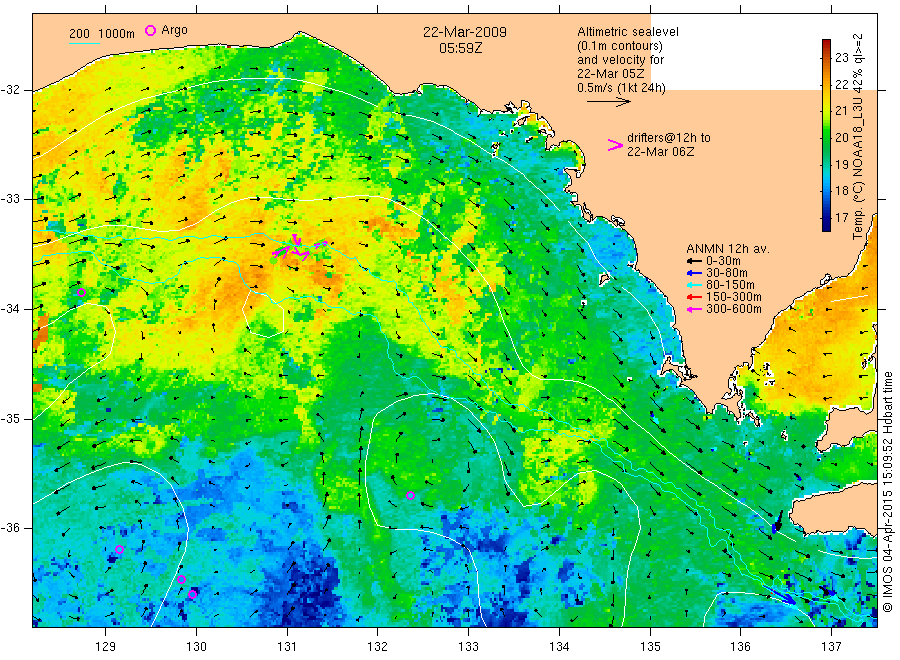Click the magenta Argo circle in legend
This screenshot has width=900, height=660.
pyautogui.click(x=150, y=30)
